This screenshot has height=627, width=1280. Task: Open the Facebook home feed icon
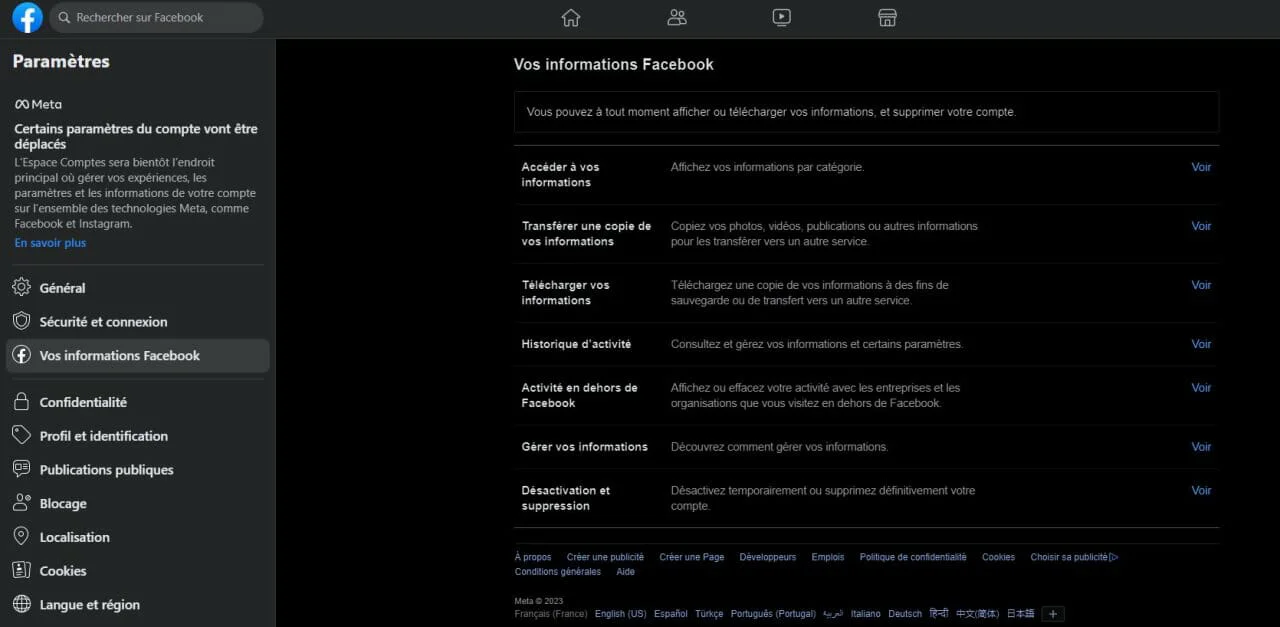pos(570,17)
